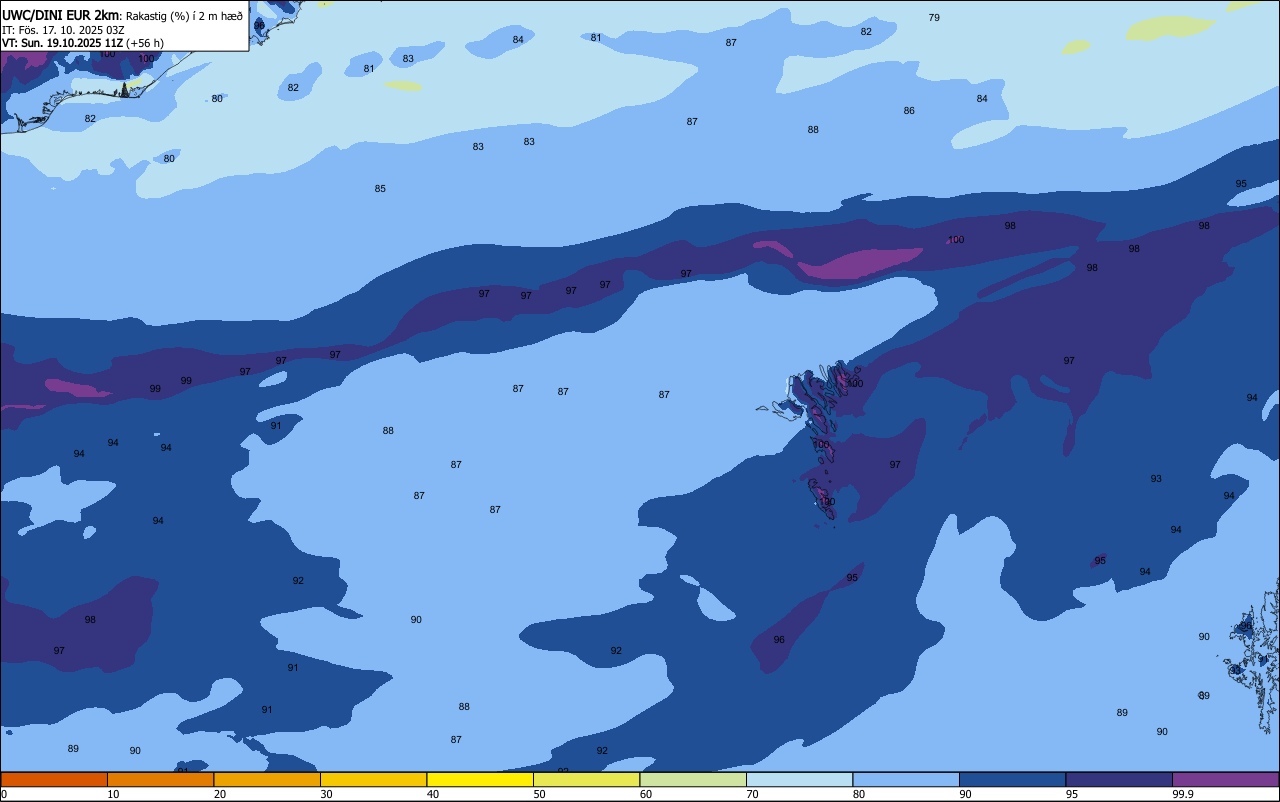Select the valid time "VT: Sun. 19.10.2025 11Z"
Viewport: 1280px width, 802px height.
62,43
